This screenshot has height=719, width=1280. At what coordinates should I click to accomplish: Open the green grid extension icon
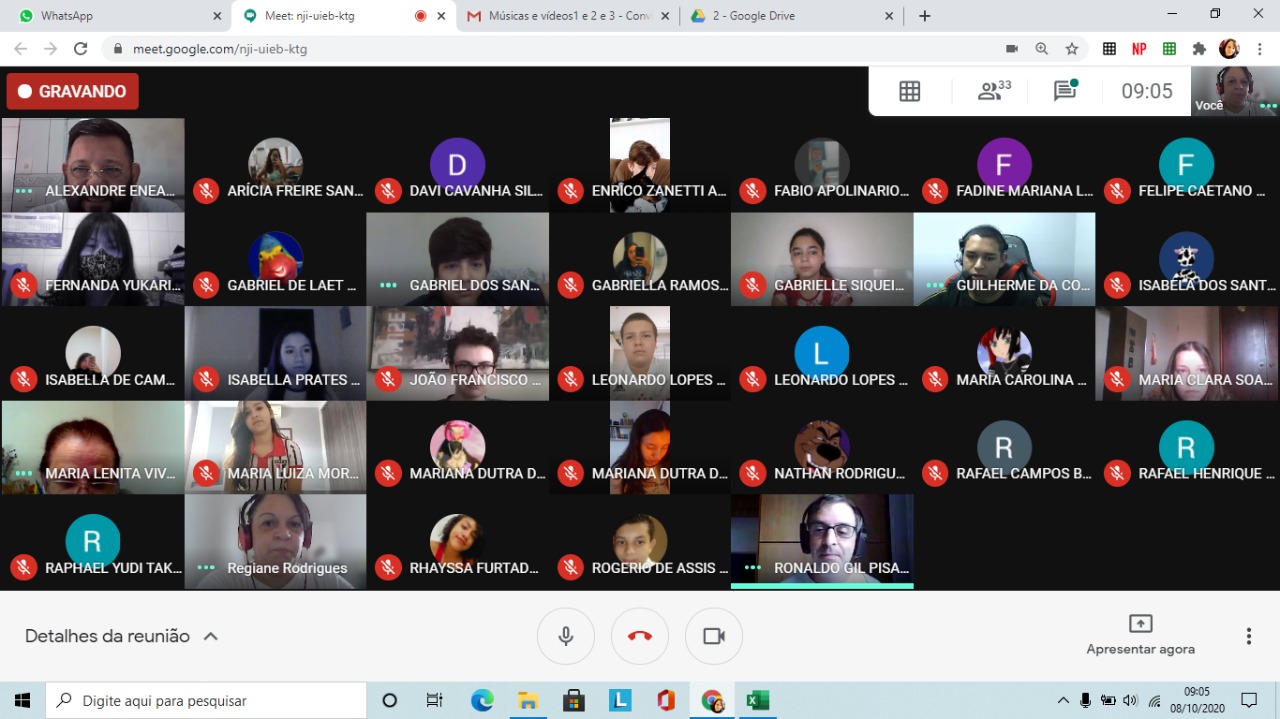click(1169, 49)
